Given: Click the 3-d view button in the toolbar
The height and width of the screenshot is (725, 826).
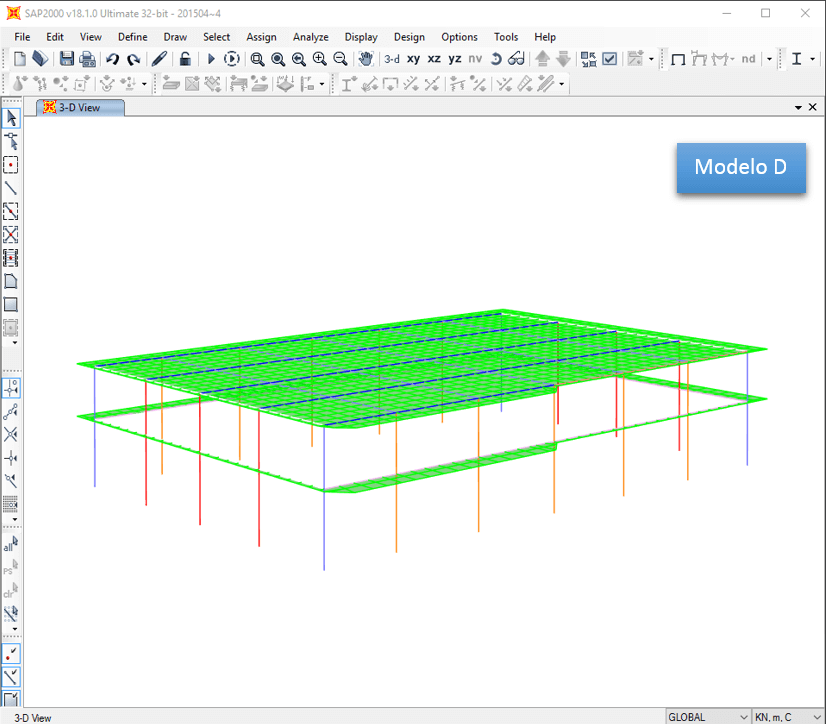Looking at the screenshot, I should point(391,58).
